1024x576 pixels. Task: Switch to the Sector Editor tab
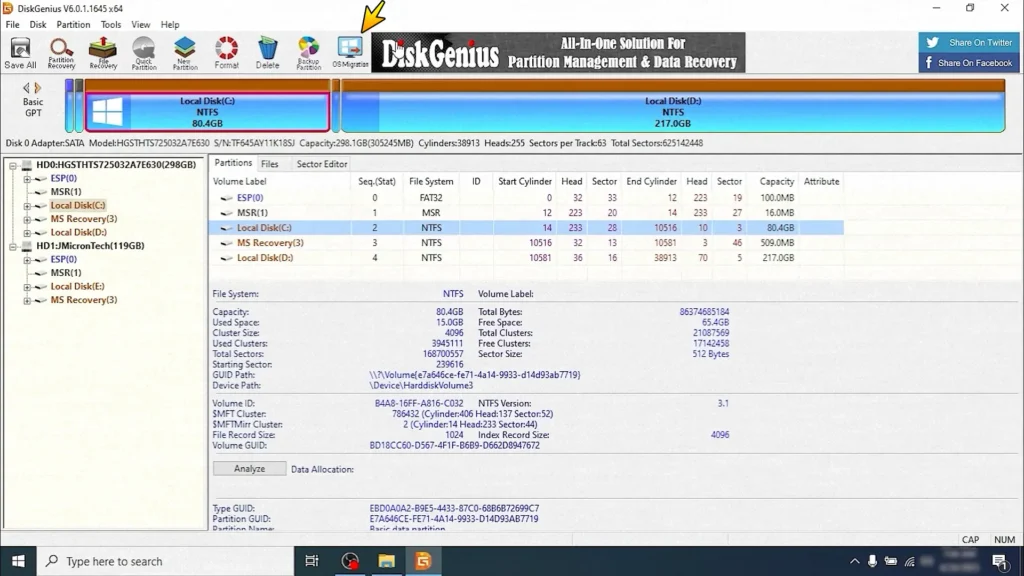click(x=322, y=164)
